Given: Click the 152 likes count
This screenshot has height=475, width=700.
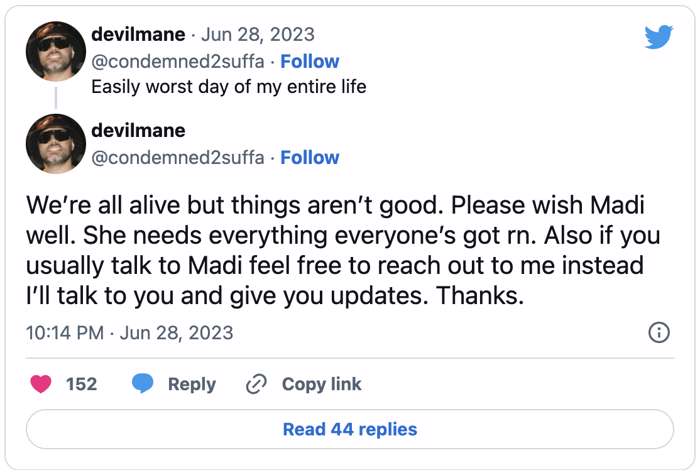Looking at the screenshot, I should (x=82, y=384).
